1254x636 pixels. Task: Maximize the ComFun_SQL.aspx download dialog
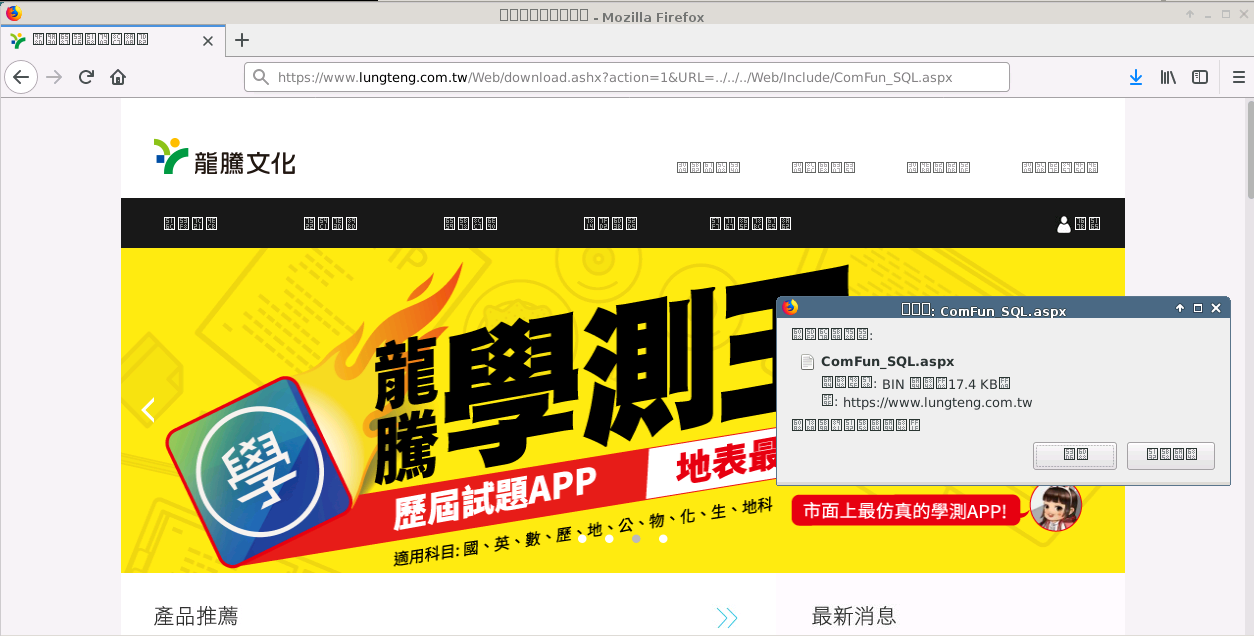click(1198, 308)
